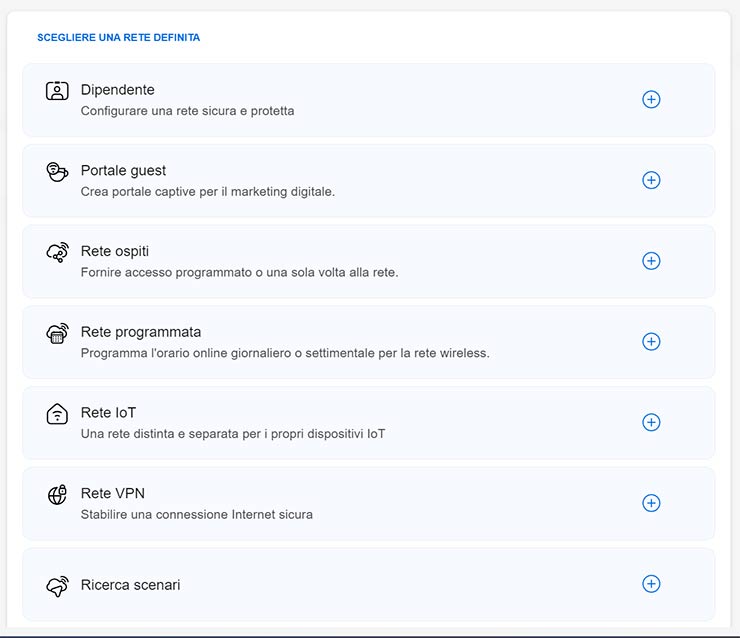Add a Dipendente network with plus button
Viewport: 740px width, 638px height.
(651, 100)
